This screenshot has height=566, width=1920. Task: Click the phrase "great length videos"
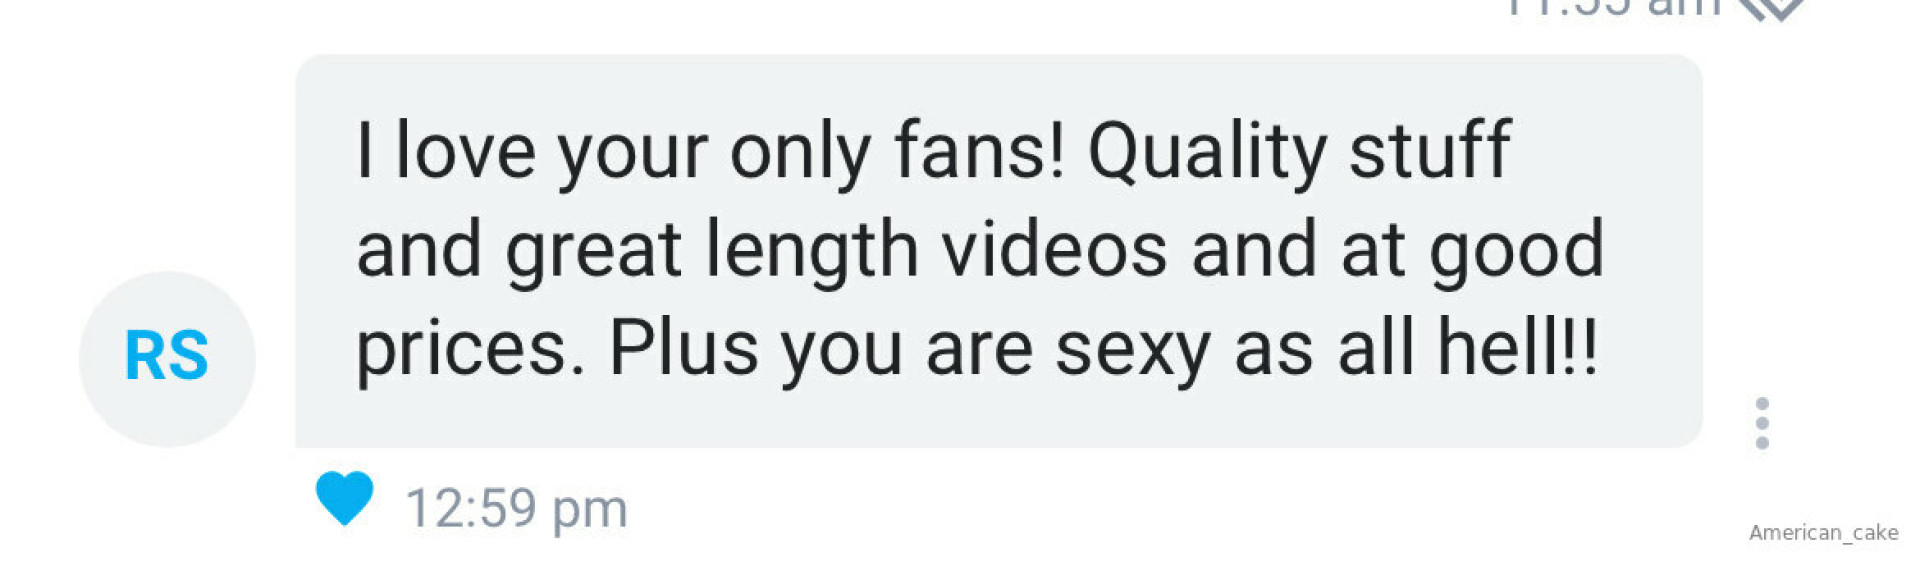pyautogui.click(x=836, y=252)
